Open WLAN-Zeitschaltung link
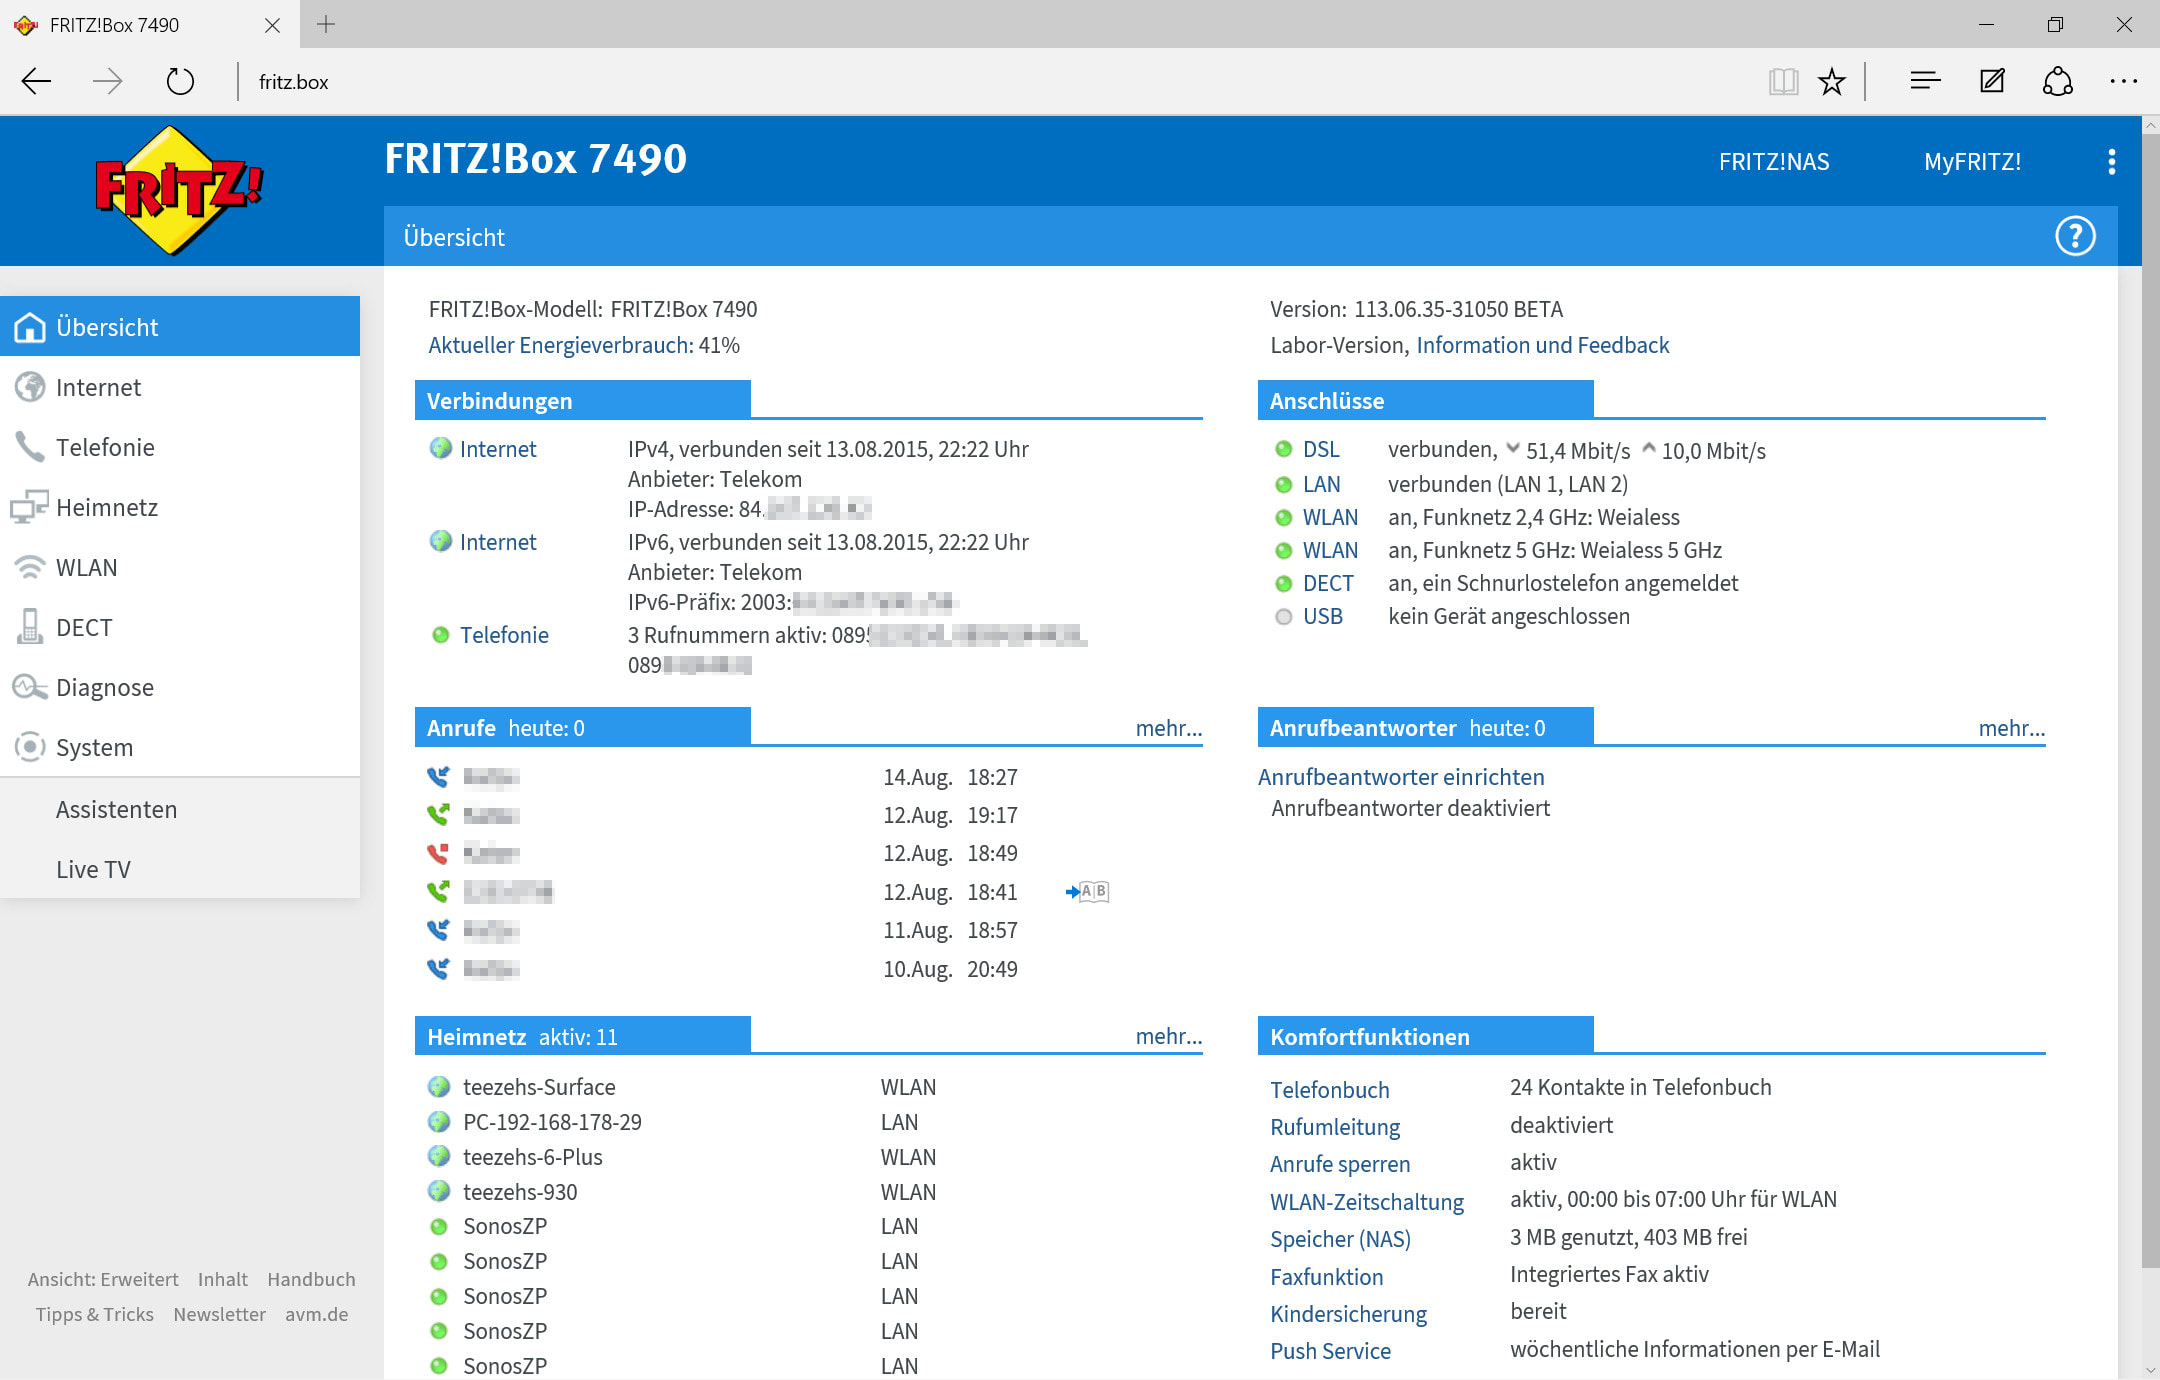 [x=1366, y=1202]
